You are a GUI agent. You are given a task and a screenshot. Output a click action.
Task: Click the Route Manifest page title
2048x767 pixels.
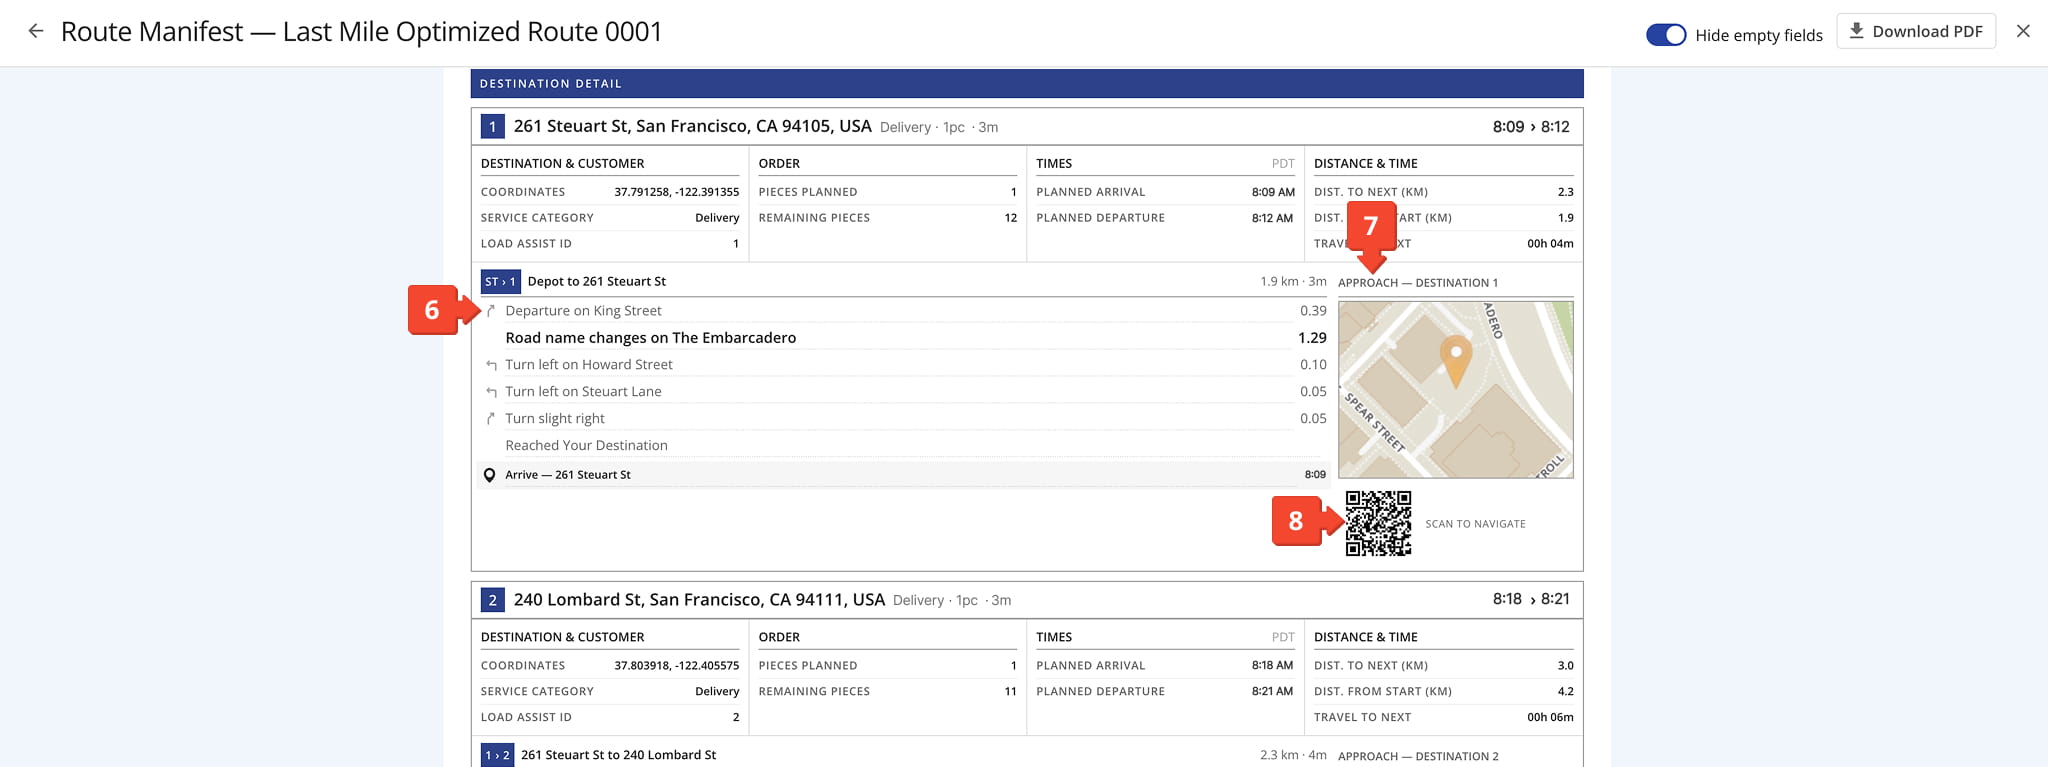click(361, 31)
